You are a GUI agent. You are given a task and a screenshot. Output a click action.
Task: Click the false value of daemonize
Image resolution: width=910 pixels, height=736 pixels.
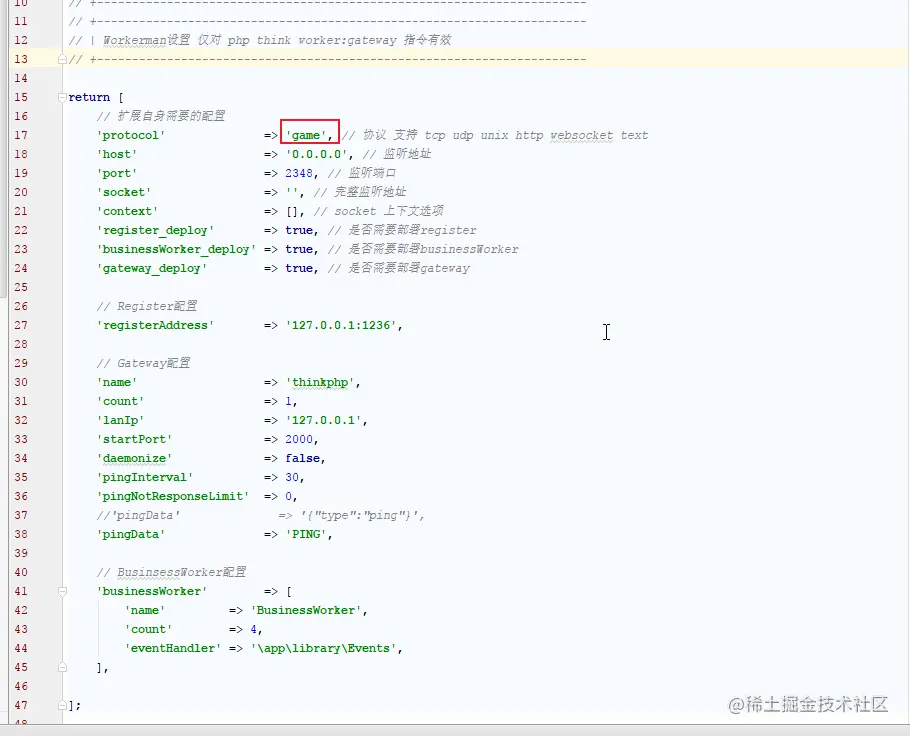302,459
